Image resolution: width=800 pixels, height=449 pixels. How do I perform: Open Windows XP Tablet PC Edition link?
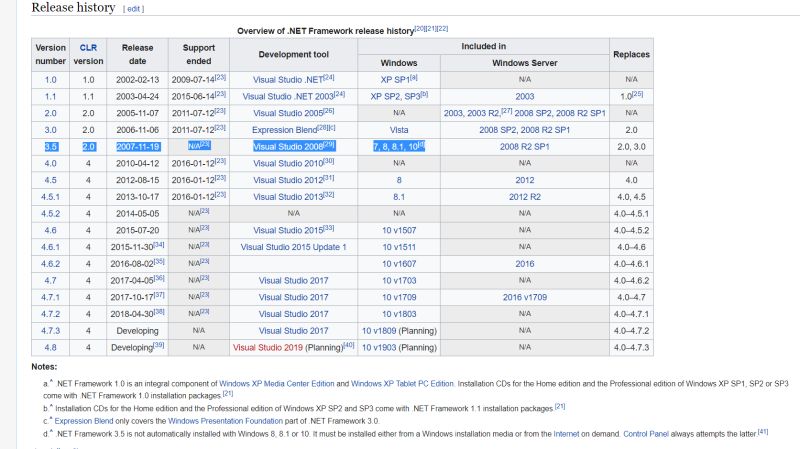click(402, 384)
